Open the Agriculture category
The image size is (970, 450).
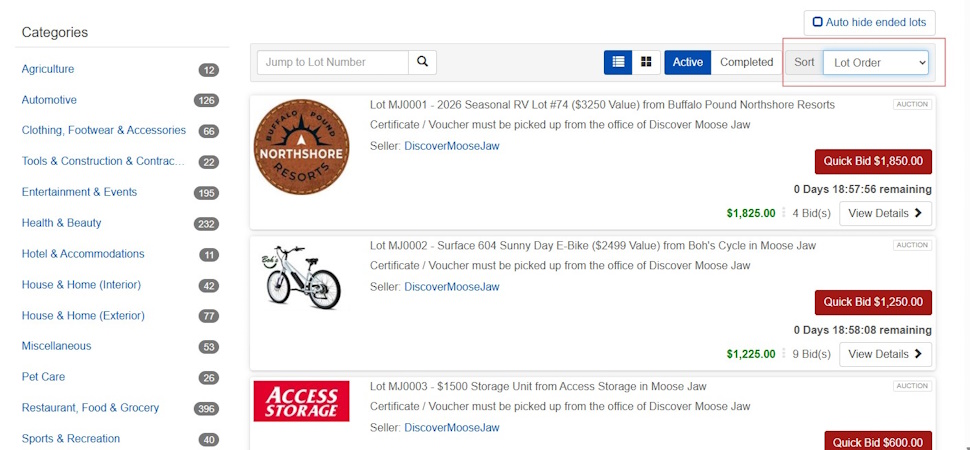click(48, 69)
